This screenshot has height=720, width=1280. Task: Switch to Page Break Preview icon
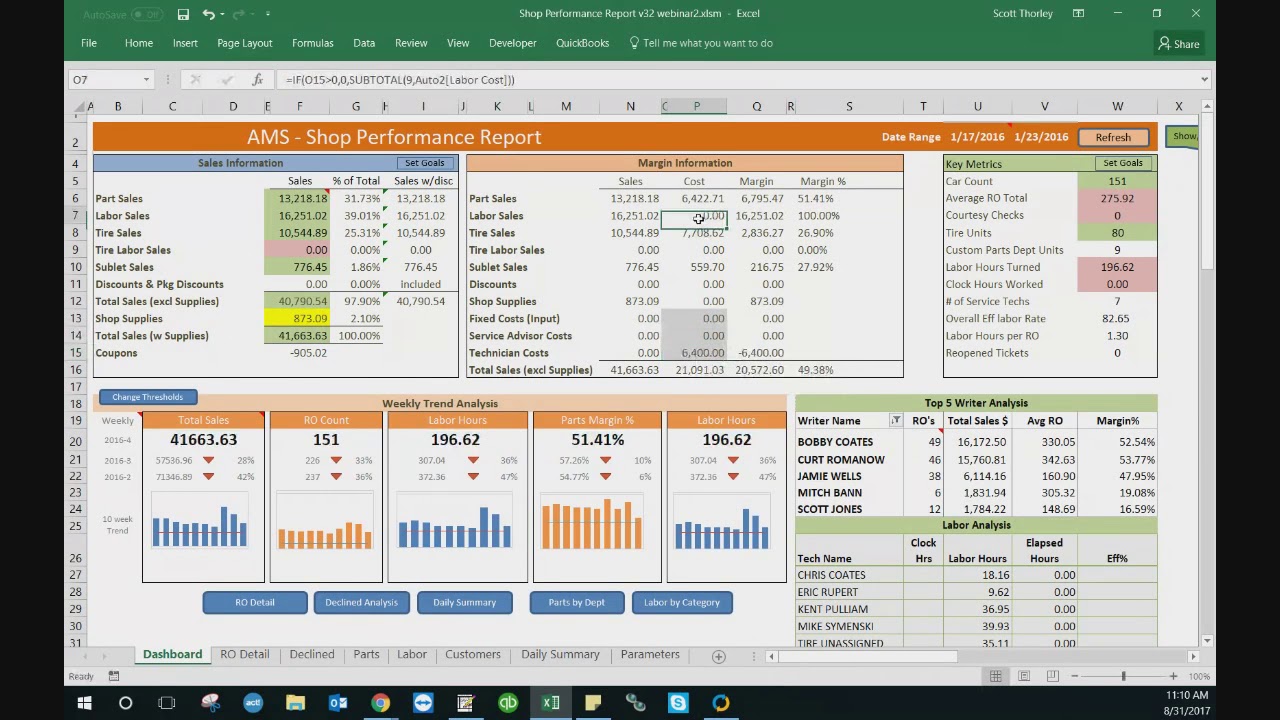pos(1052,677)
